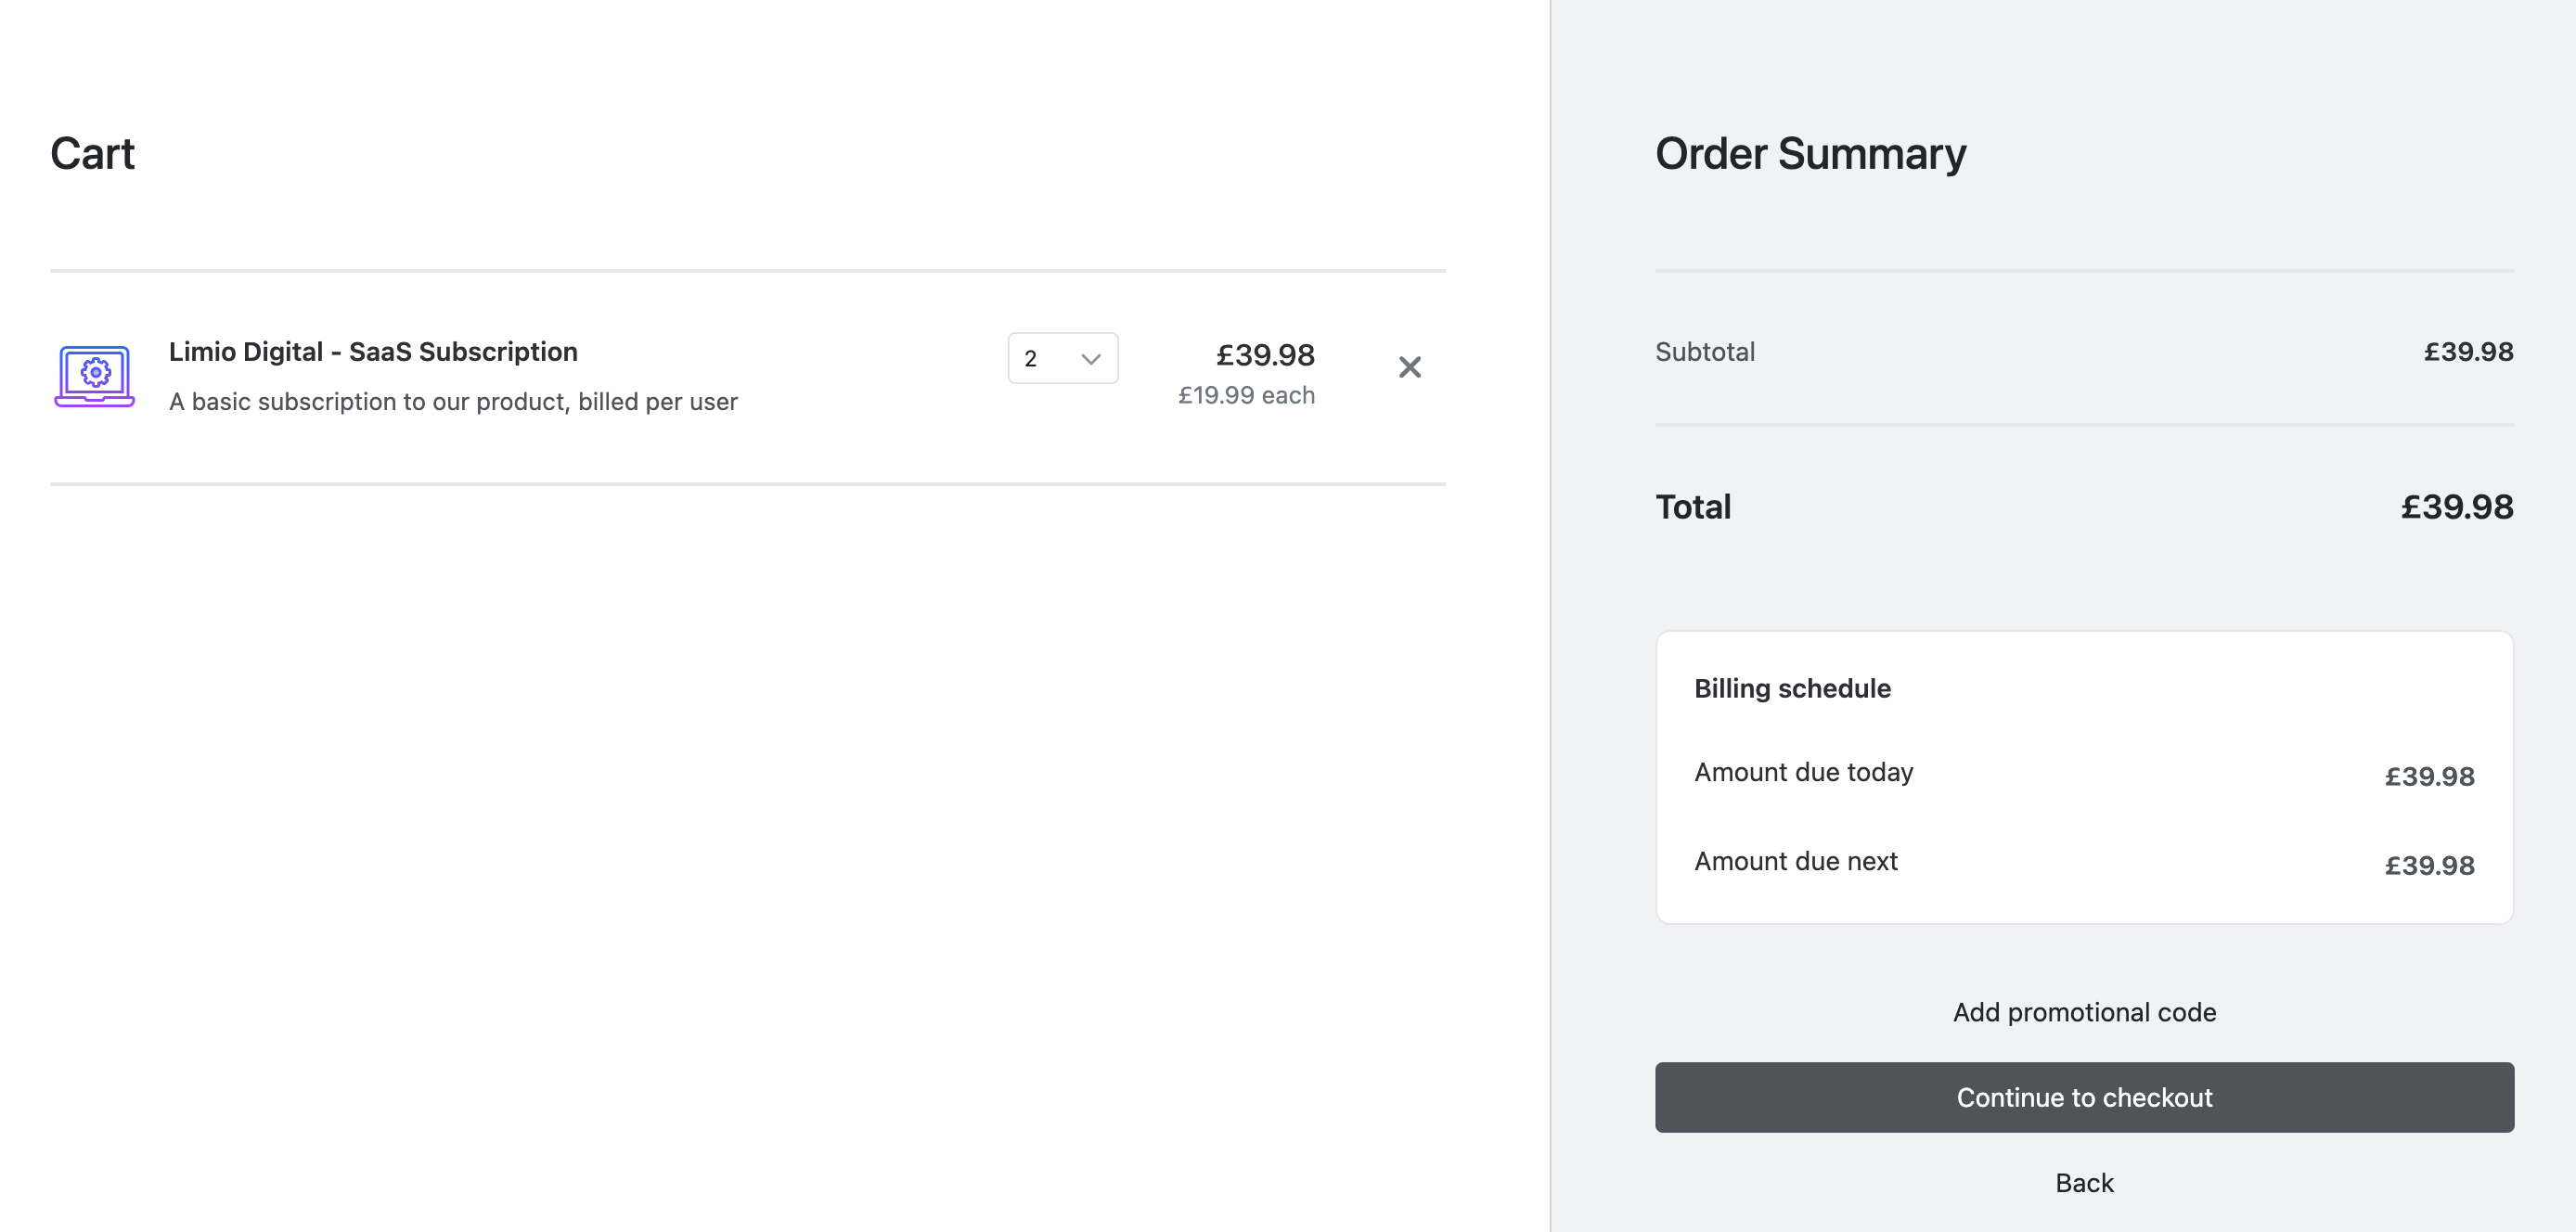
Task: Click Continue to checkout button
Action: click(x=2083, y=1097)
